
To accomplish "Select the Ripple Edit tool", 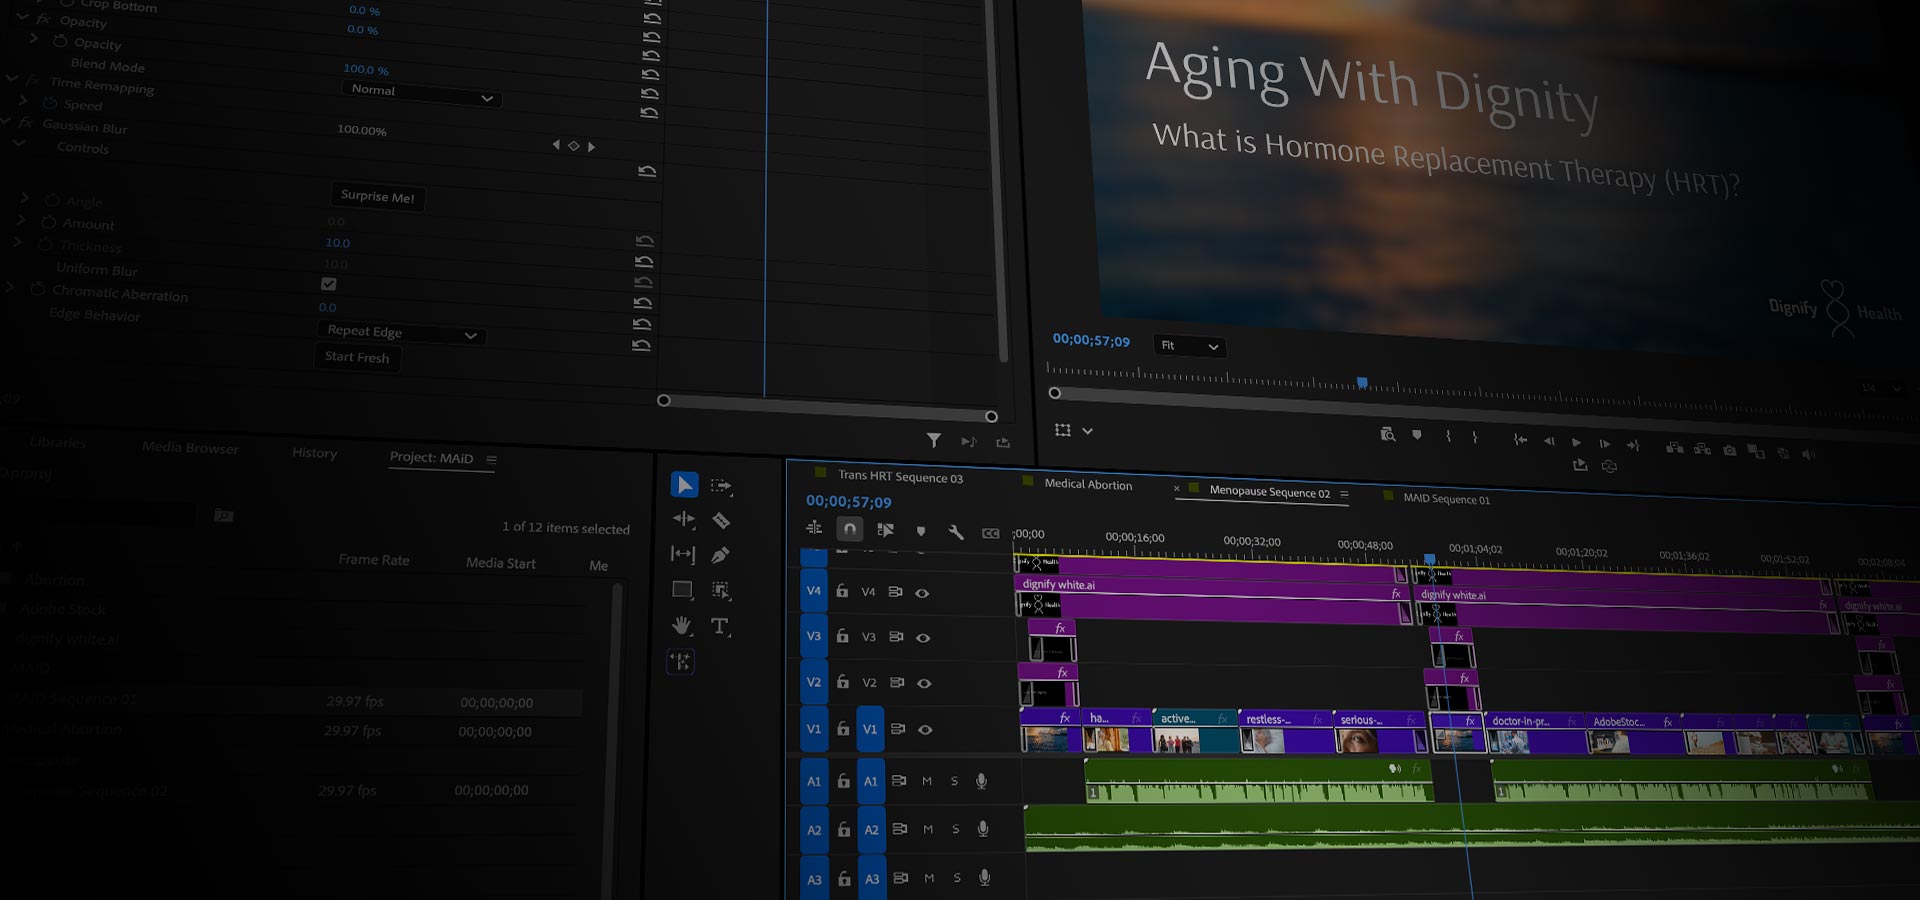I will coord(684,519).
